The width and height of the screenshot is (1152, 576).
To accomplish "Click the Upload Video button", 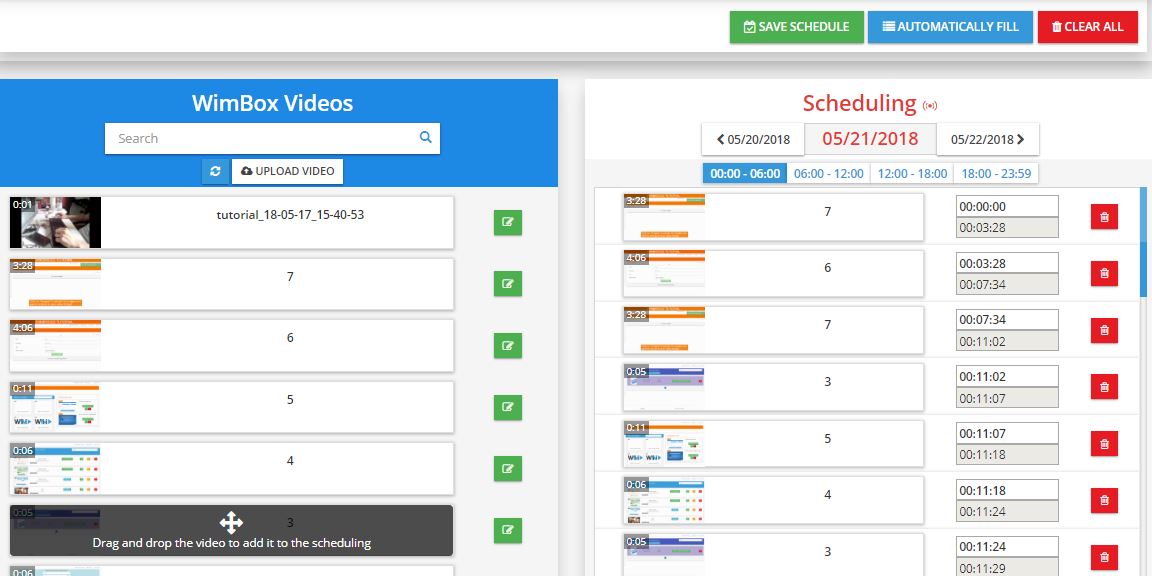I will coord(287,171).
